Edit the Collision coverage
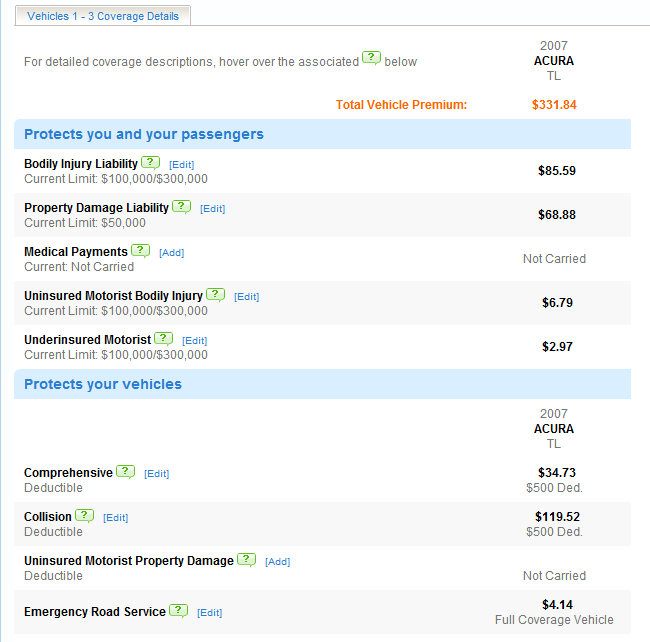This screenshot has width=650, height=642. click(115, 517)
